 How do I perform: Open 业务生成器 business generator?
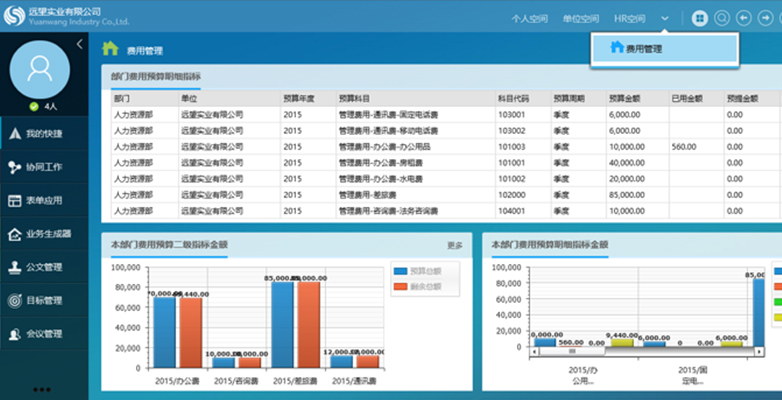pyautogui.click(x=42, y=234)
